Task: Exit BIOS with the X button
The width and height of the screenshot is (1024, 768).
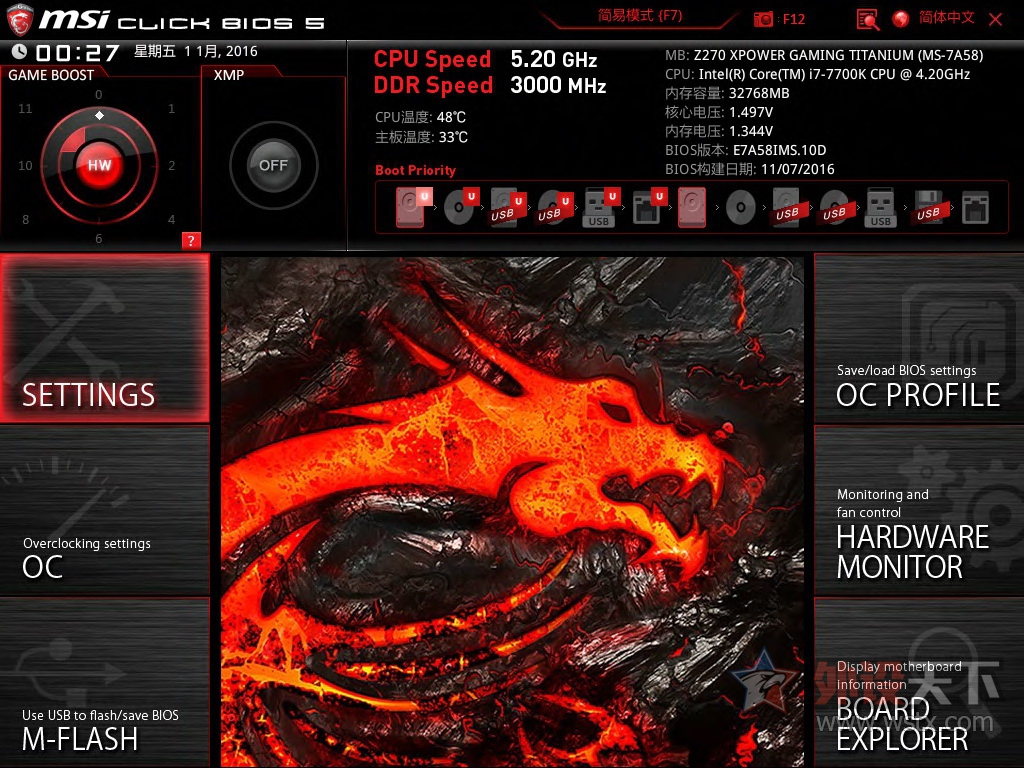Action: point(995,20)
